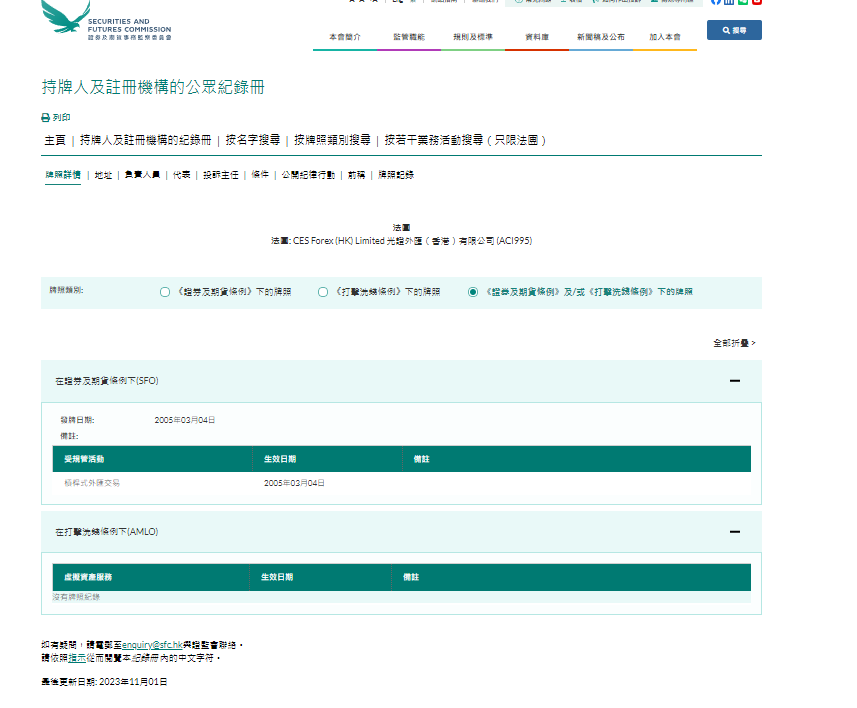The height and width of the screenshot is (708, 857).
Task: Switch to the 公開紀律行動 tab
Action: (308, 175)
